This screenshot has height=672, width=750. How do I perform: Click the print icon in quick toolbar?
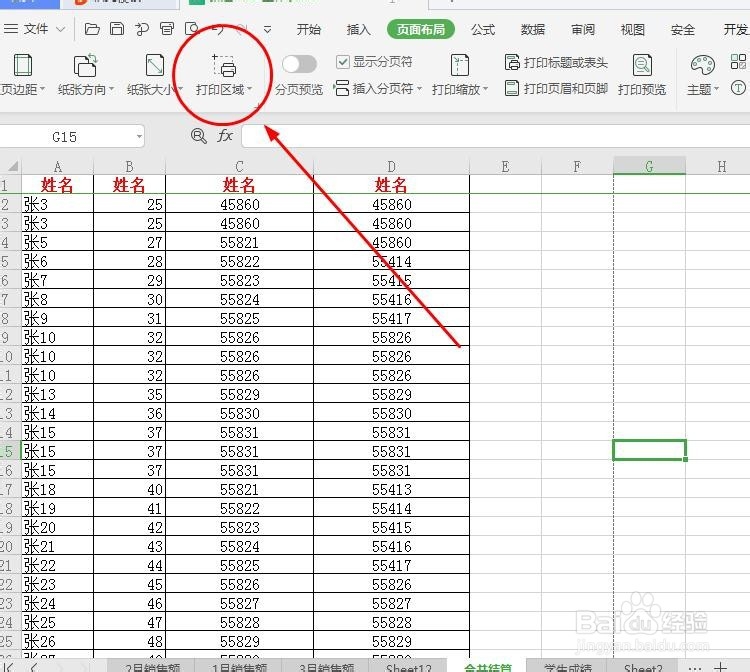[x=167, y=29]
